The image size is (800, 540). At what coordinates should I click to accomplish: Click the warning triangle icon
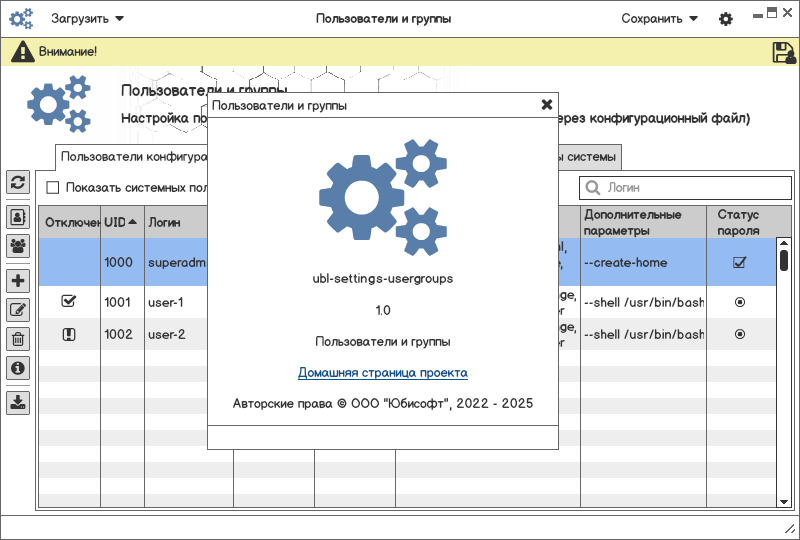point(22,52)
